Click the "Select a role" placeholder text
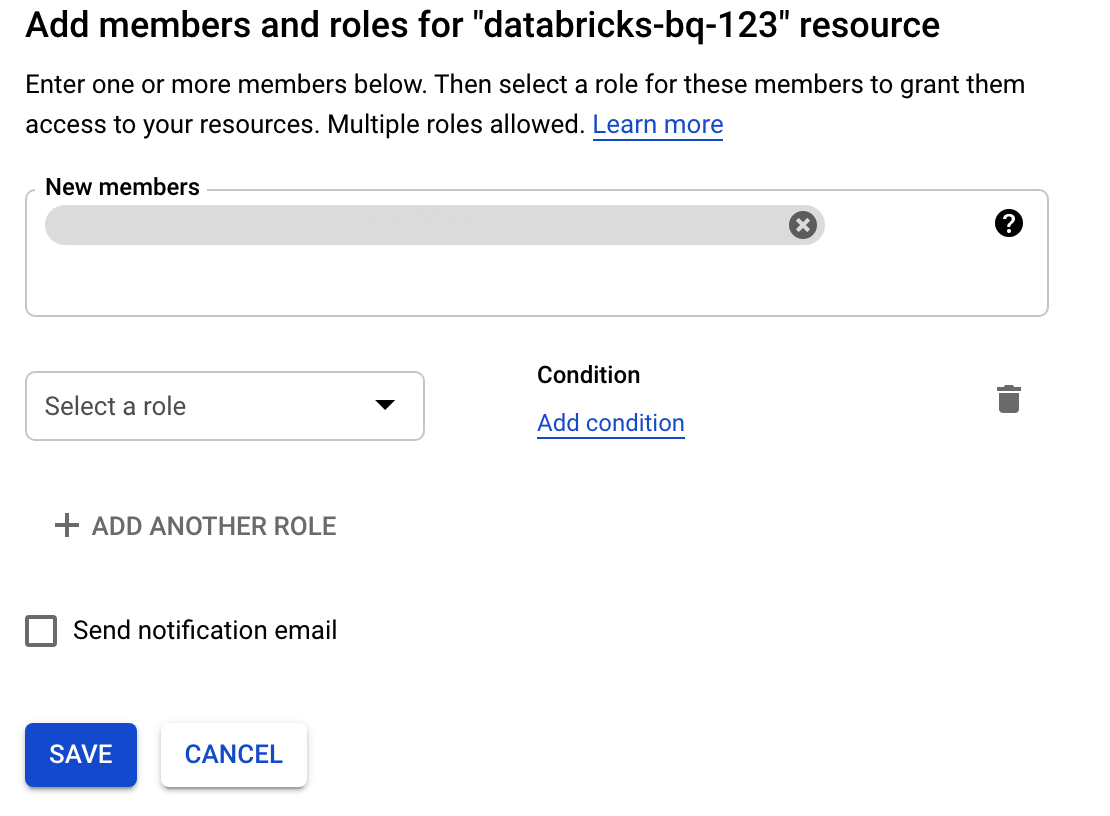The width and height of the screenshot is (1110, 816). coord(115,406)
